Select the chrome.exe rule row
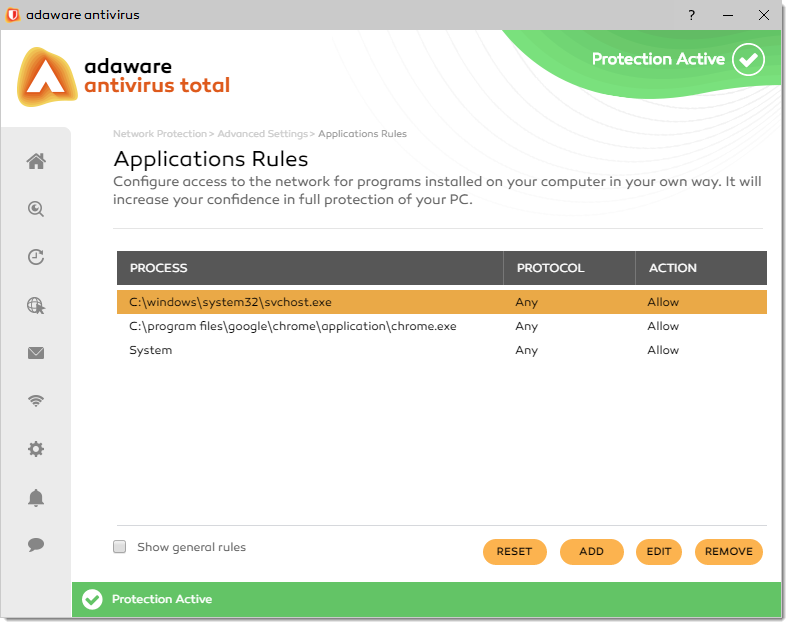This screenshot has height=626, width=790. [442, 326]
